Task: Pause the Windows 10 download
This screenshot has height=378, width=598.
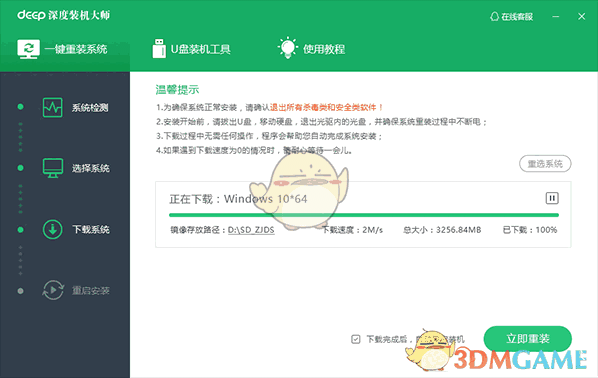Action: pos(552,198)
